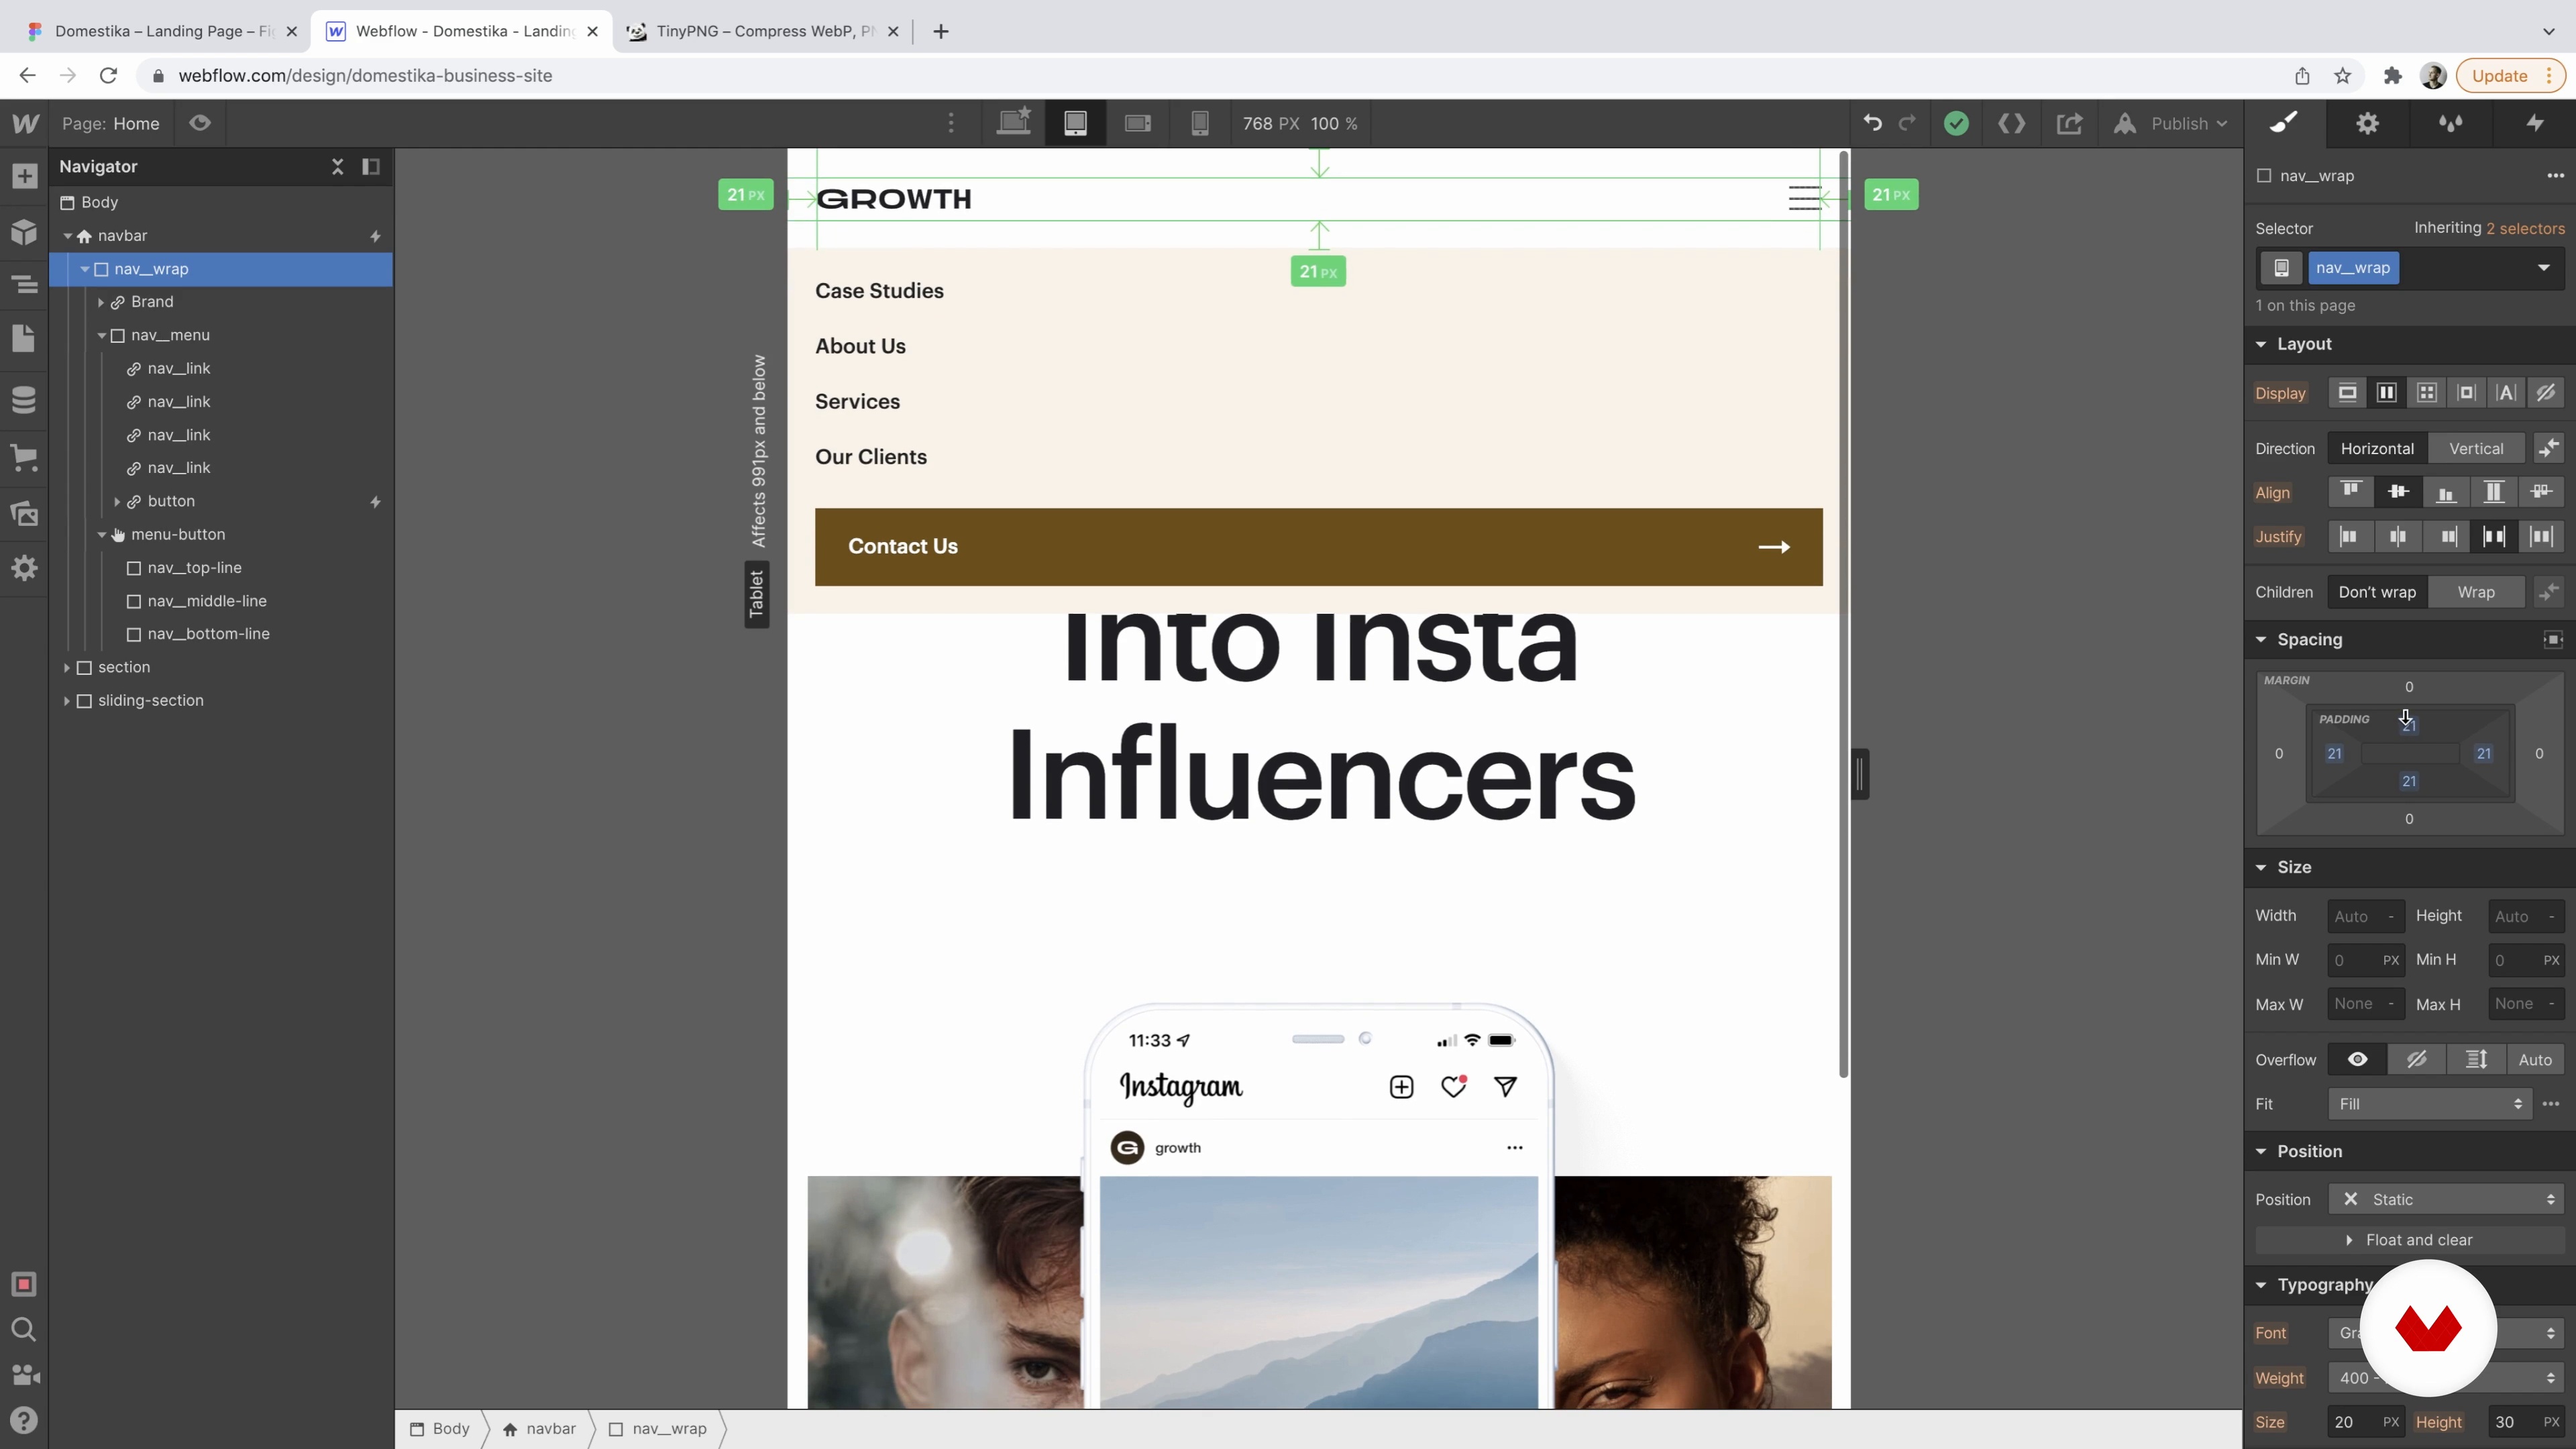Image resolution: width=2576 pixels, height=1449 pixels.
Task: Set Direction to Vertical
Action: (2475, 448)
